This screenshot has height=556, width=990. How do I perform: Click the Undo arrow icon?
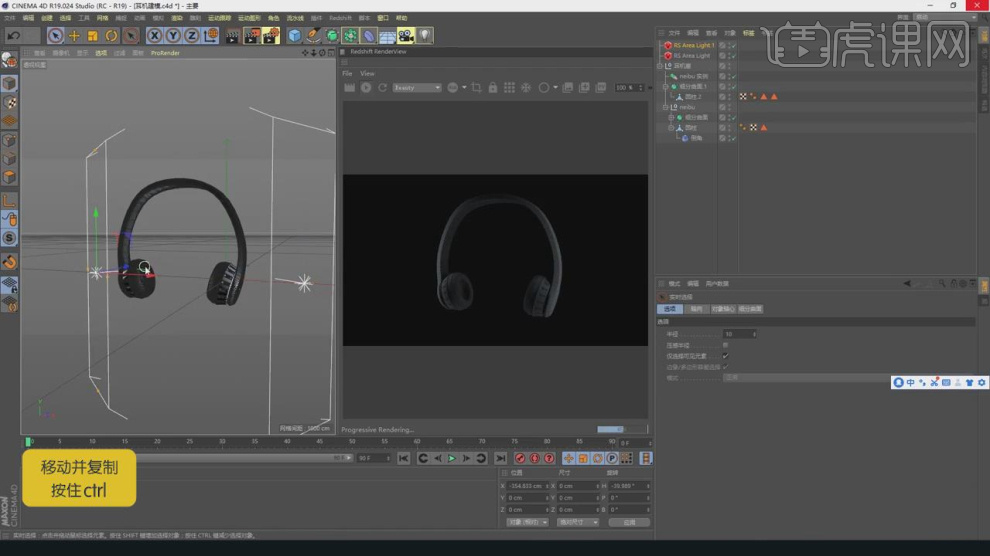tap(14, 36)
